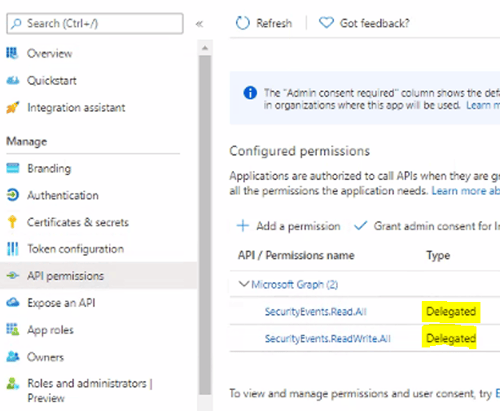Click the sidebar scrollbar up arrow

click(205, 48)
